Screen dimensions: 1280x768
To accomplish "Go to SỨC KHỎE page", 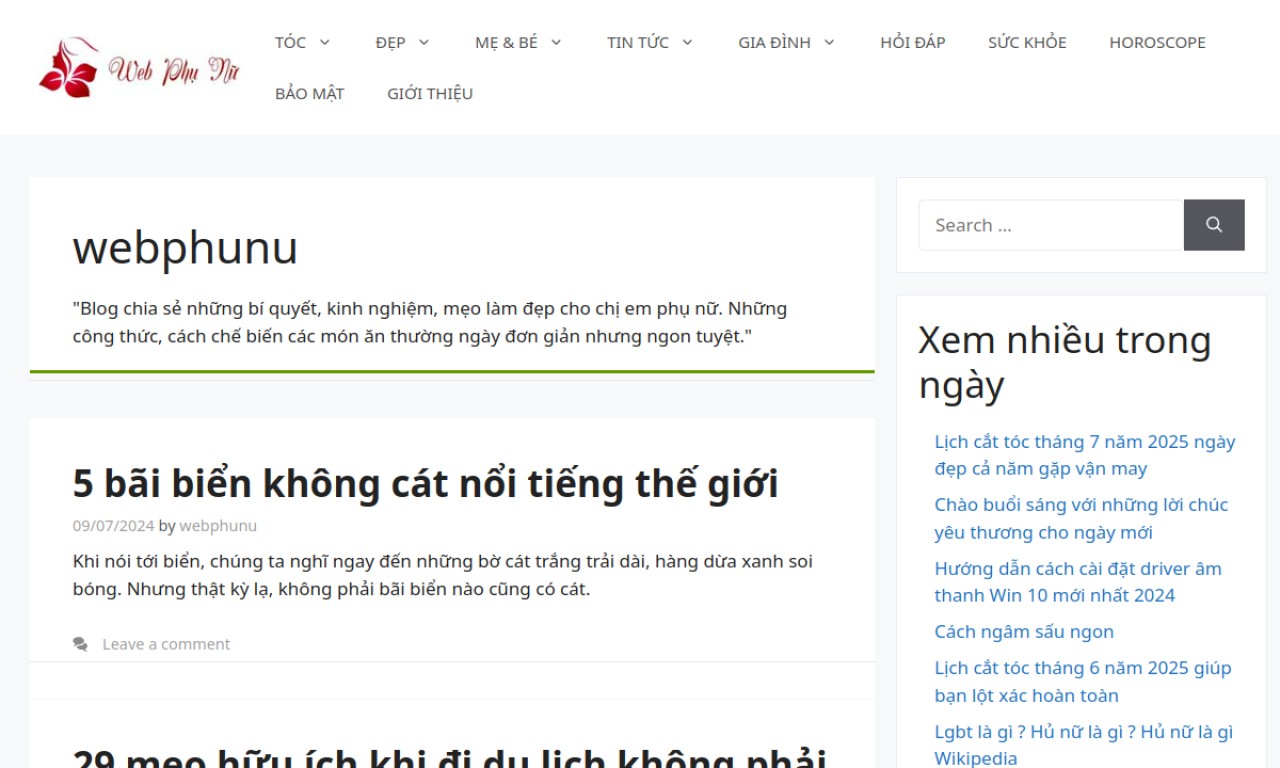I will click(x=1027, y=42).
